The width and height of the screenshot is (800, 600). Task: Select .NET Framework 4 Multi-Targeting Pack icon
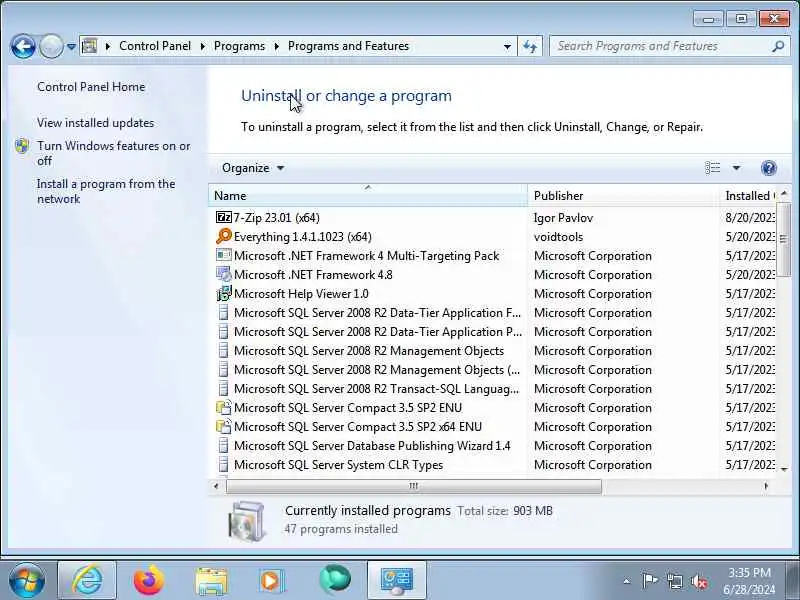point(223,255)
